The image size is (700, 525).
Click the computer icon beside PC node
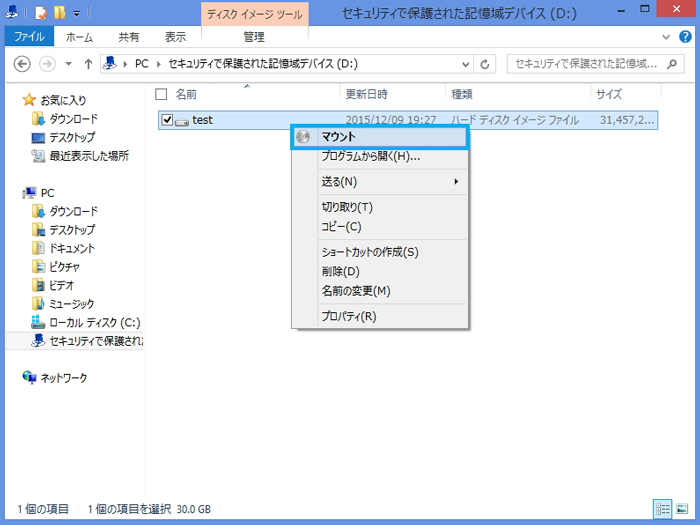(29, 193)
